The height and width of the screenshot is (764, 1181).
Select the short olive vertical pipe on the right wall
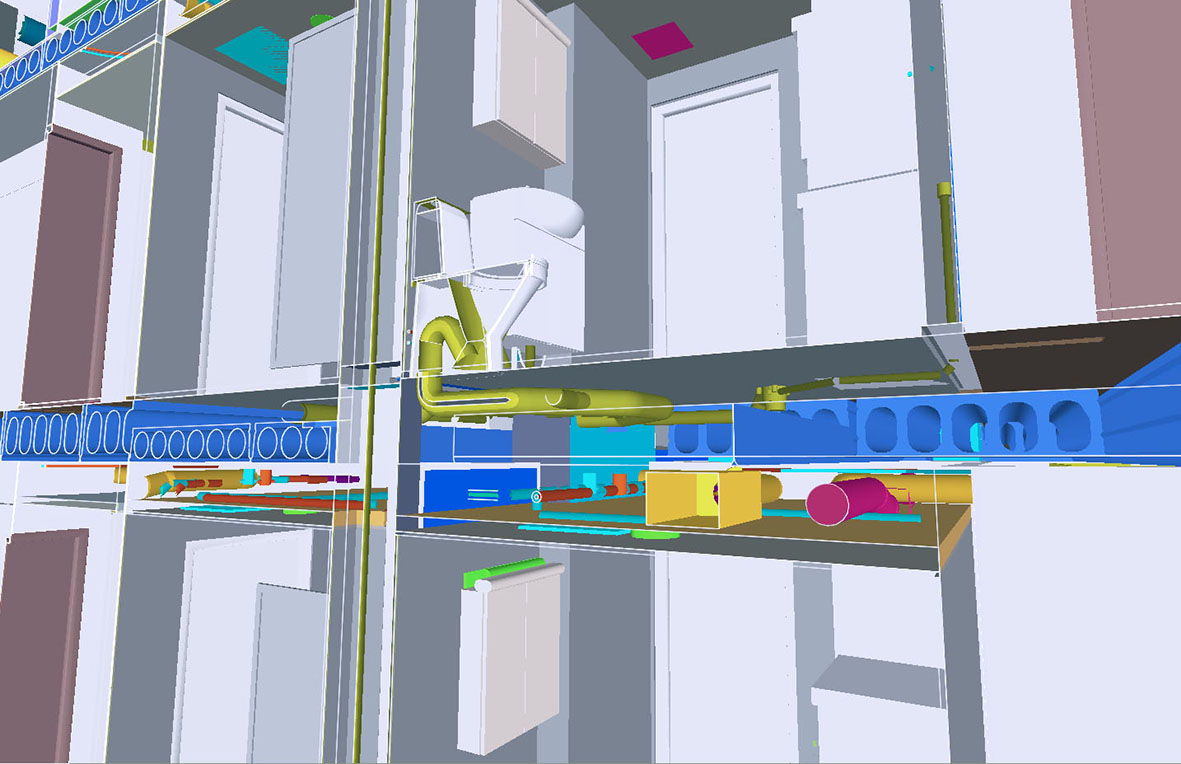click(945, 250)
